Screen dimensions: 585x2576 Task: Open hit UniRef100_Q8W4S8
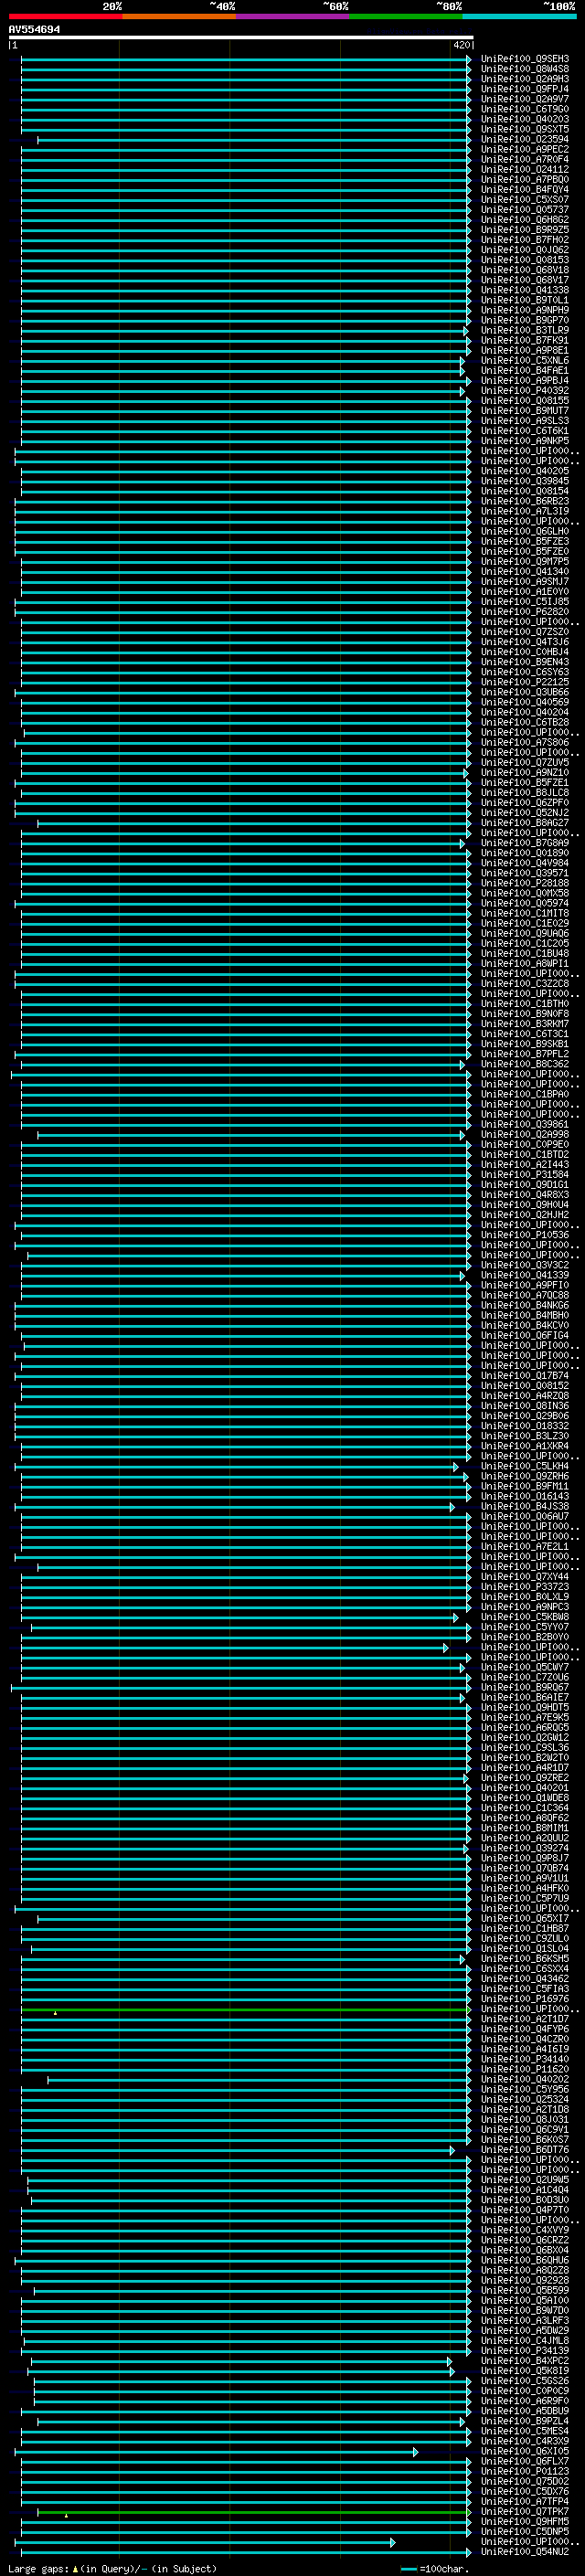click(x=525, y=69)
